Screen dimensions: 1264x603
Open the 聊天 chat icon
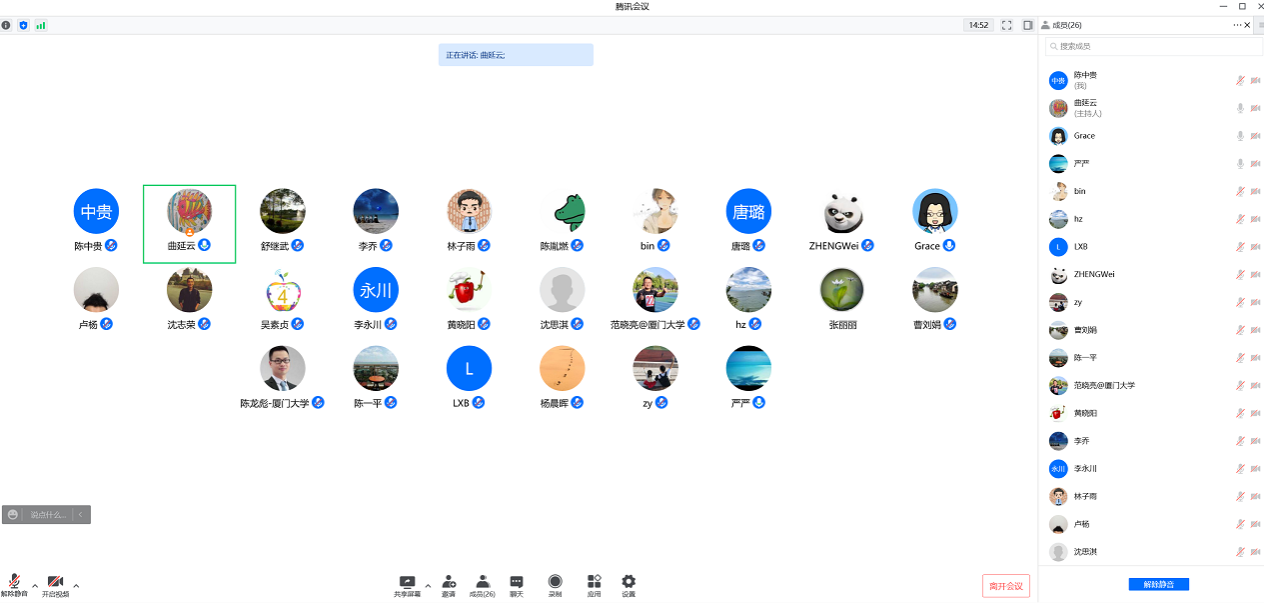pos(516,584)
